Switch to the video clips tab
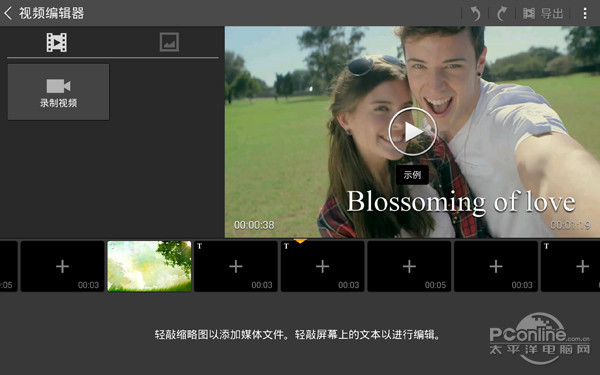The width and height of the screenshot is (600, 375). point(57,42)
